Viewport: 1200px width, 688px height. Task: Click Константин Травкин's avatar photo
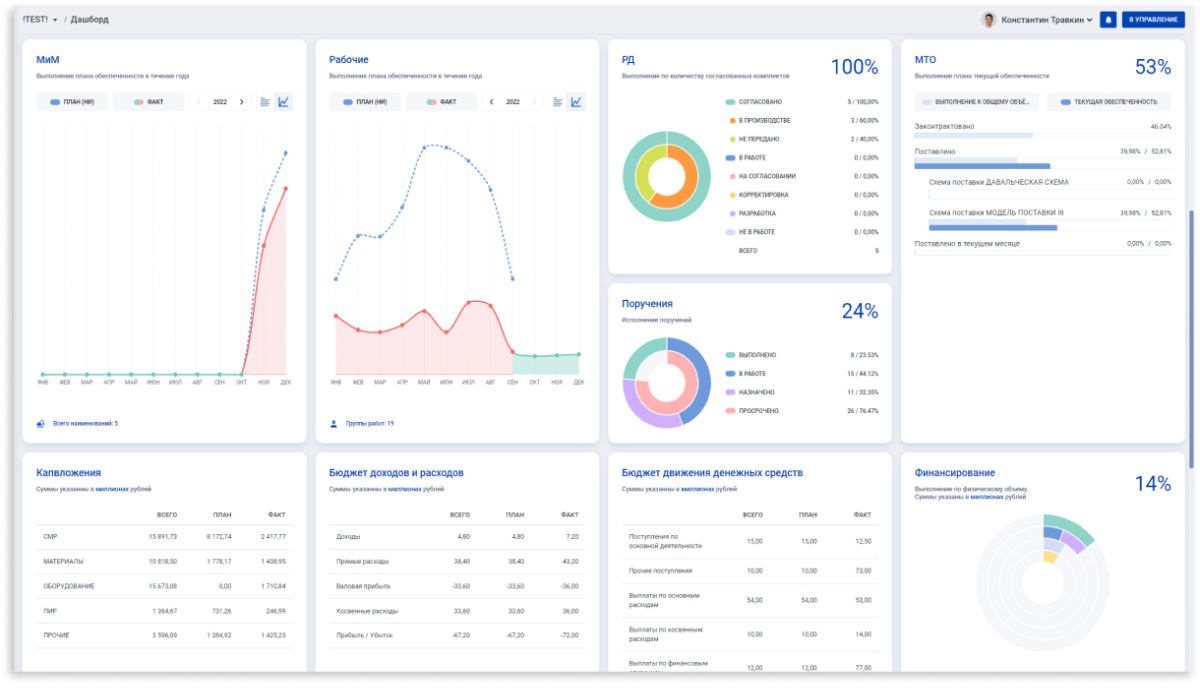click(x=989, y=20)
